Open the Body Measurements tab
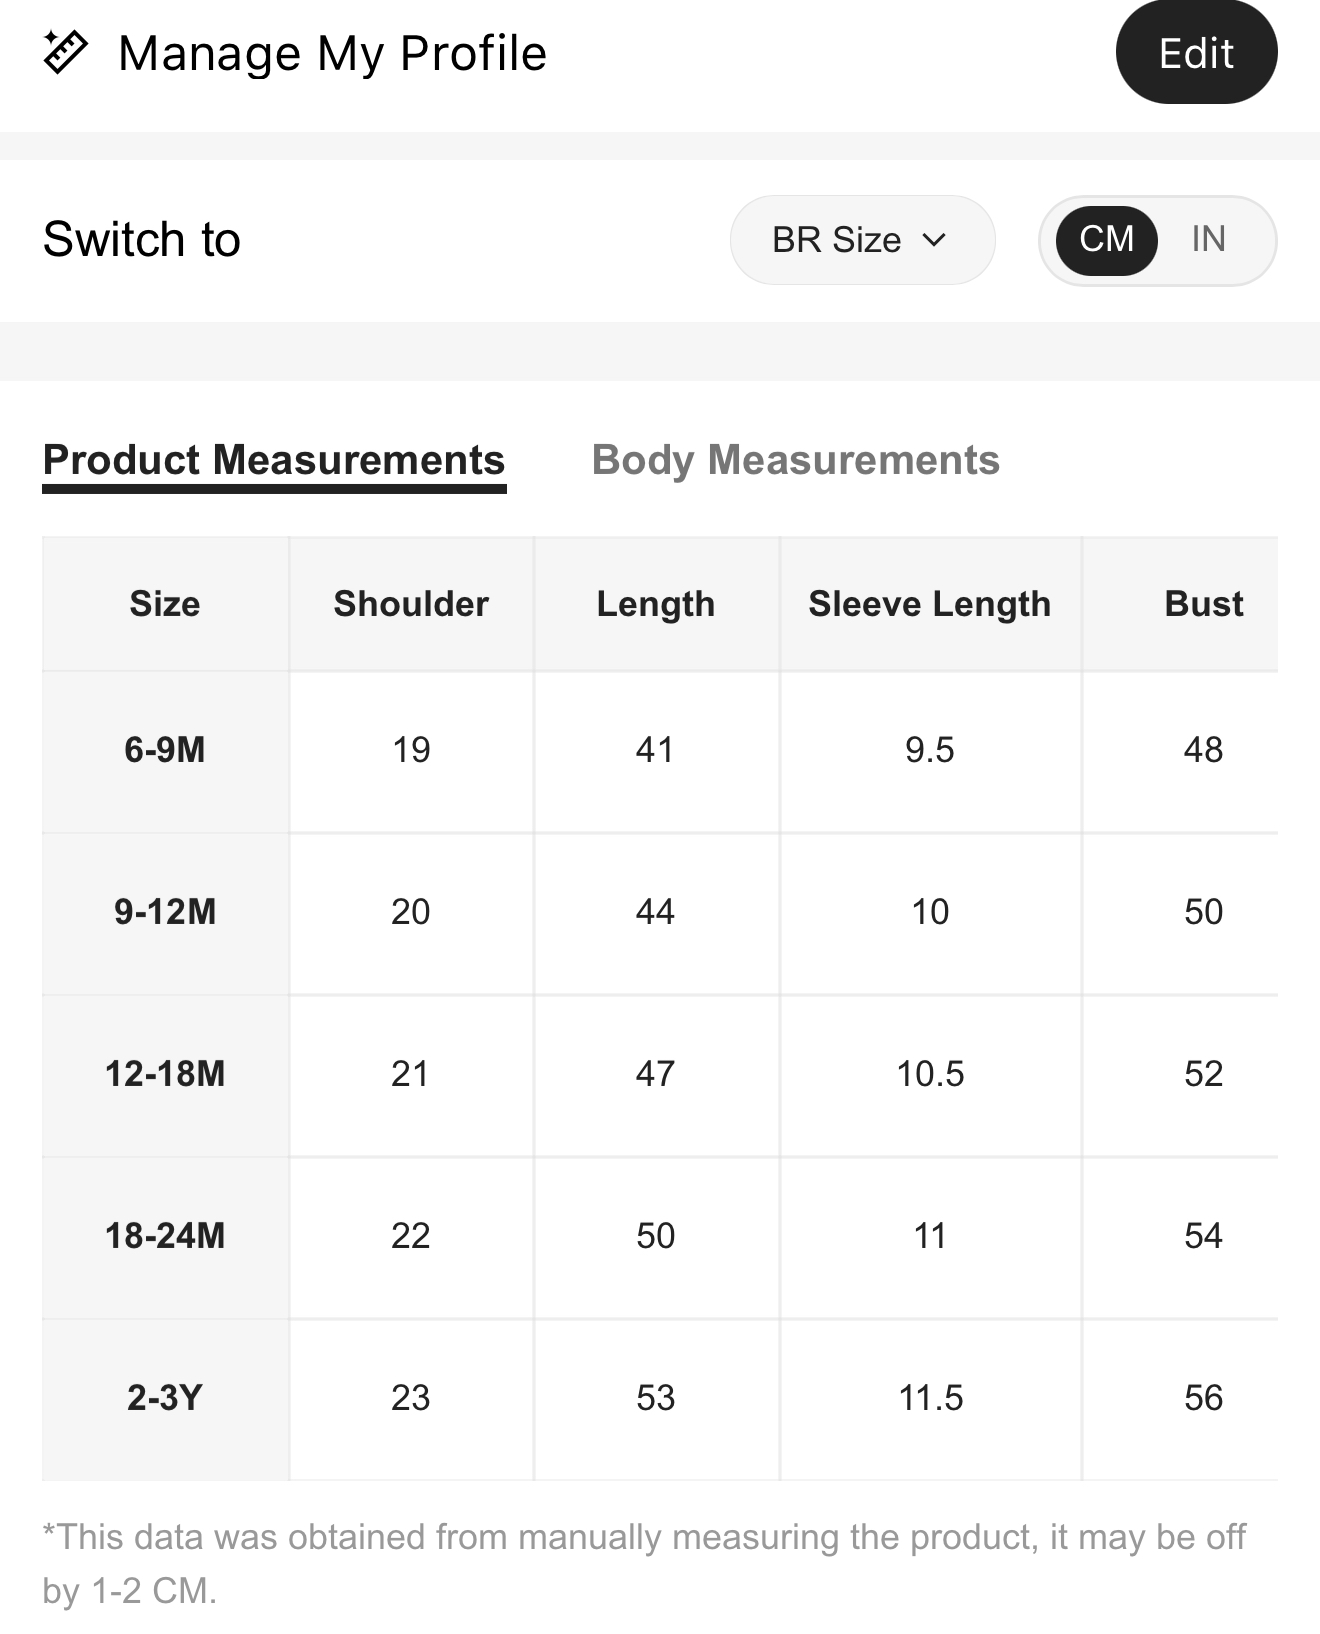The height and width of the screenshot is (1634, 1320). (x=796, y=461)
